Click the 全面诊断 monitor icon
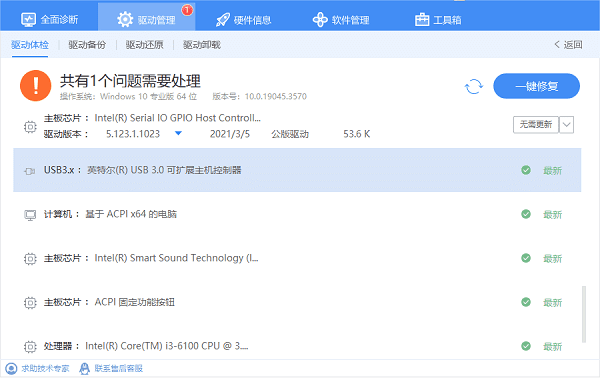The height and width of the screenshot is (378, 600). 28,20
